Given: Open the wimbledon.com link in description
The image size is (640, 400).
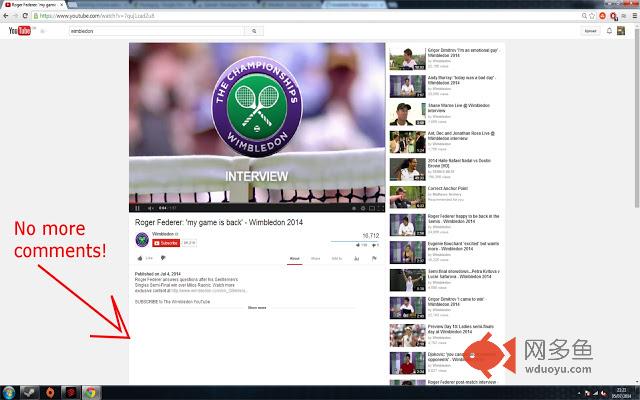Looking at the screenshot, I should point(208,291).
